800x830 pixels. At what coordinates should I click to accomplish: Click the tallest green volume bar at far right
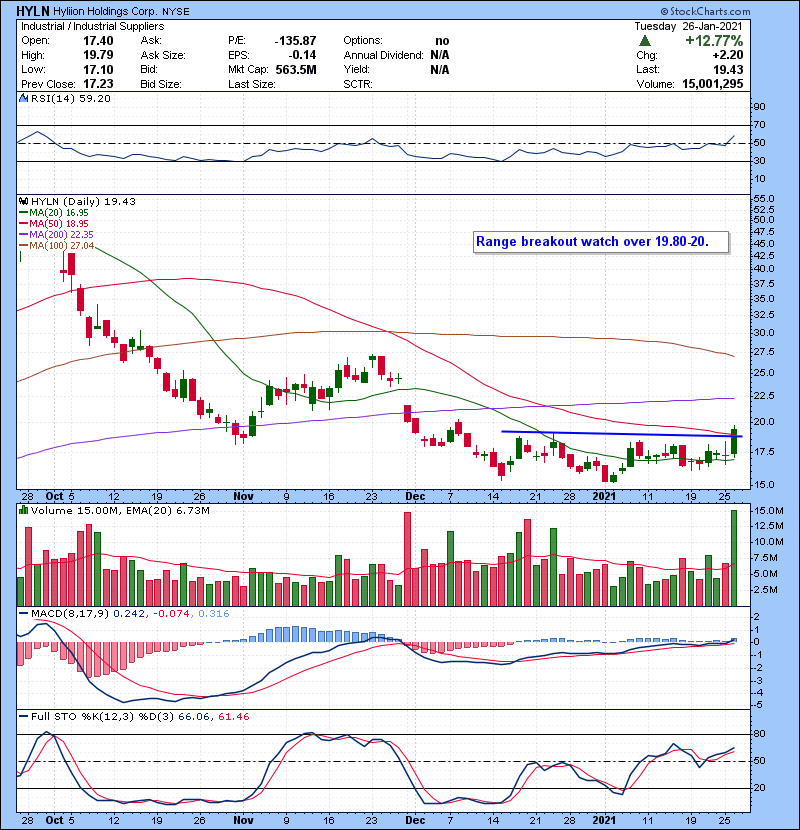pyautogui.click(x=735, y=558)
